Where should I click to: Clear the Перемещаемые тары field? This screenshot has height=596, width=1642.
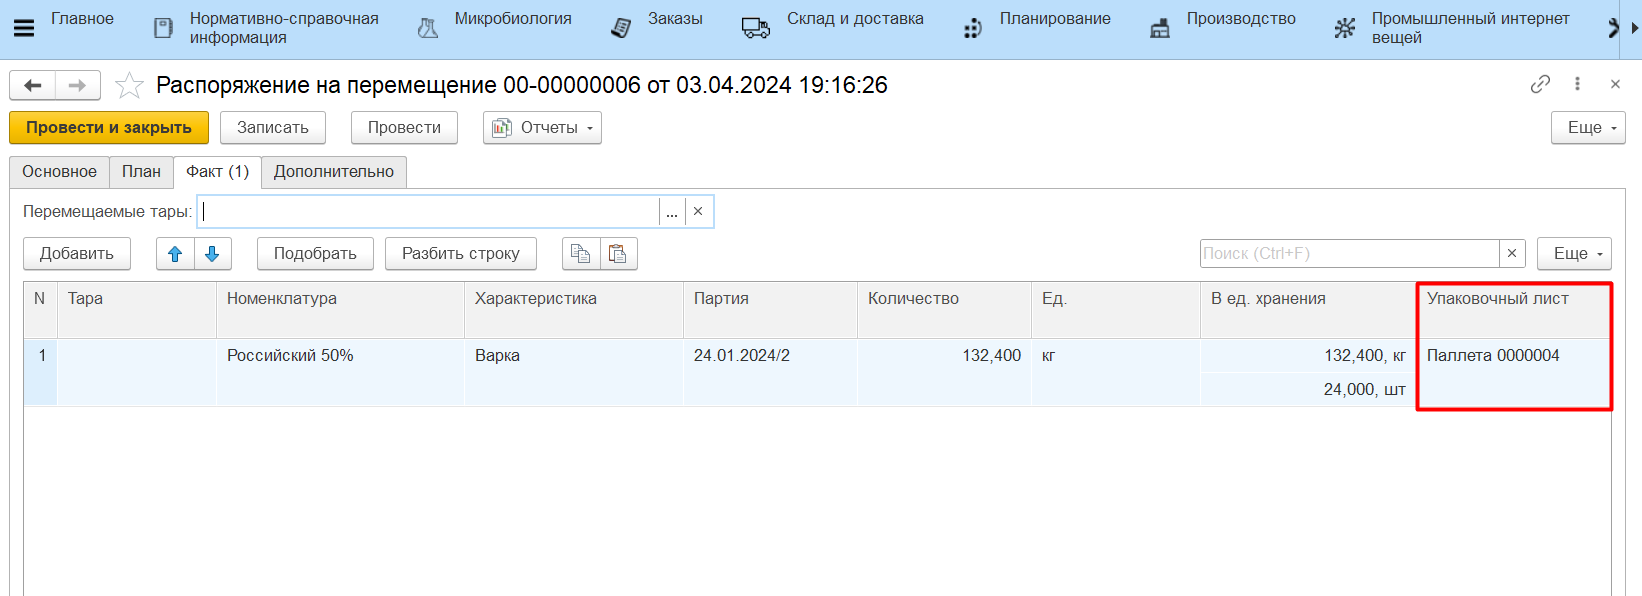click(698, 212)
